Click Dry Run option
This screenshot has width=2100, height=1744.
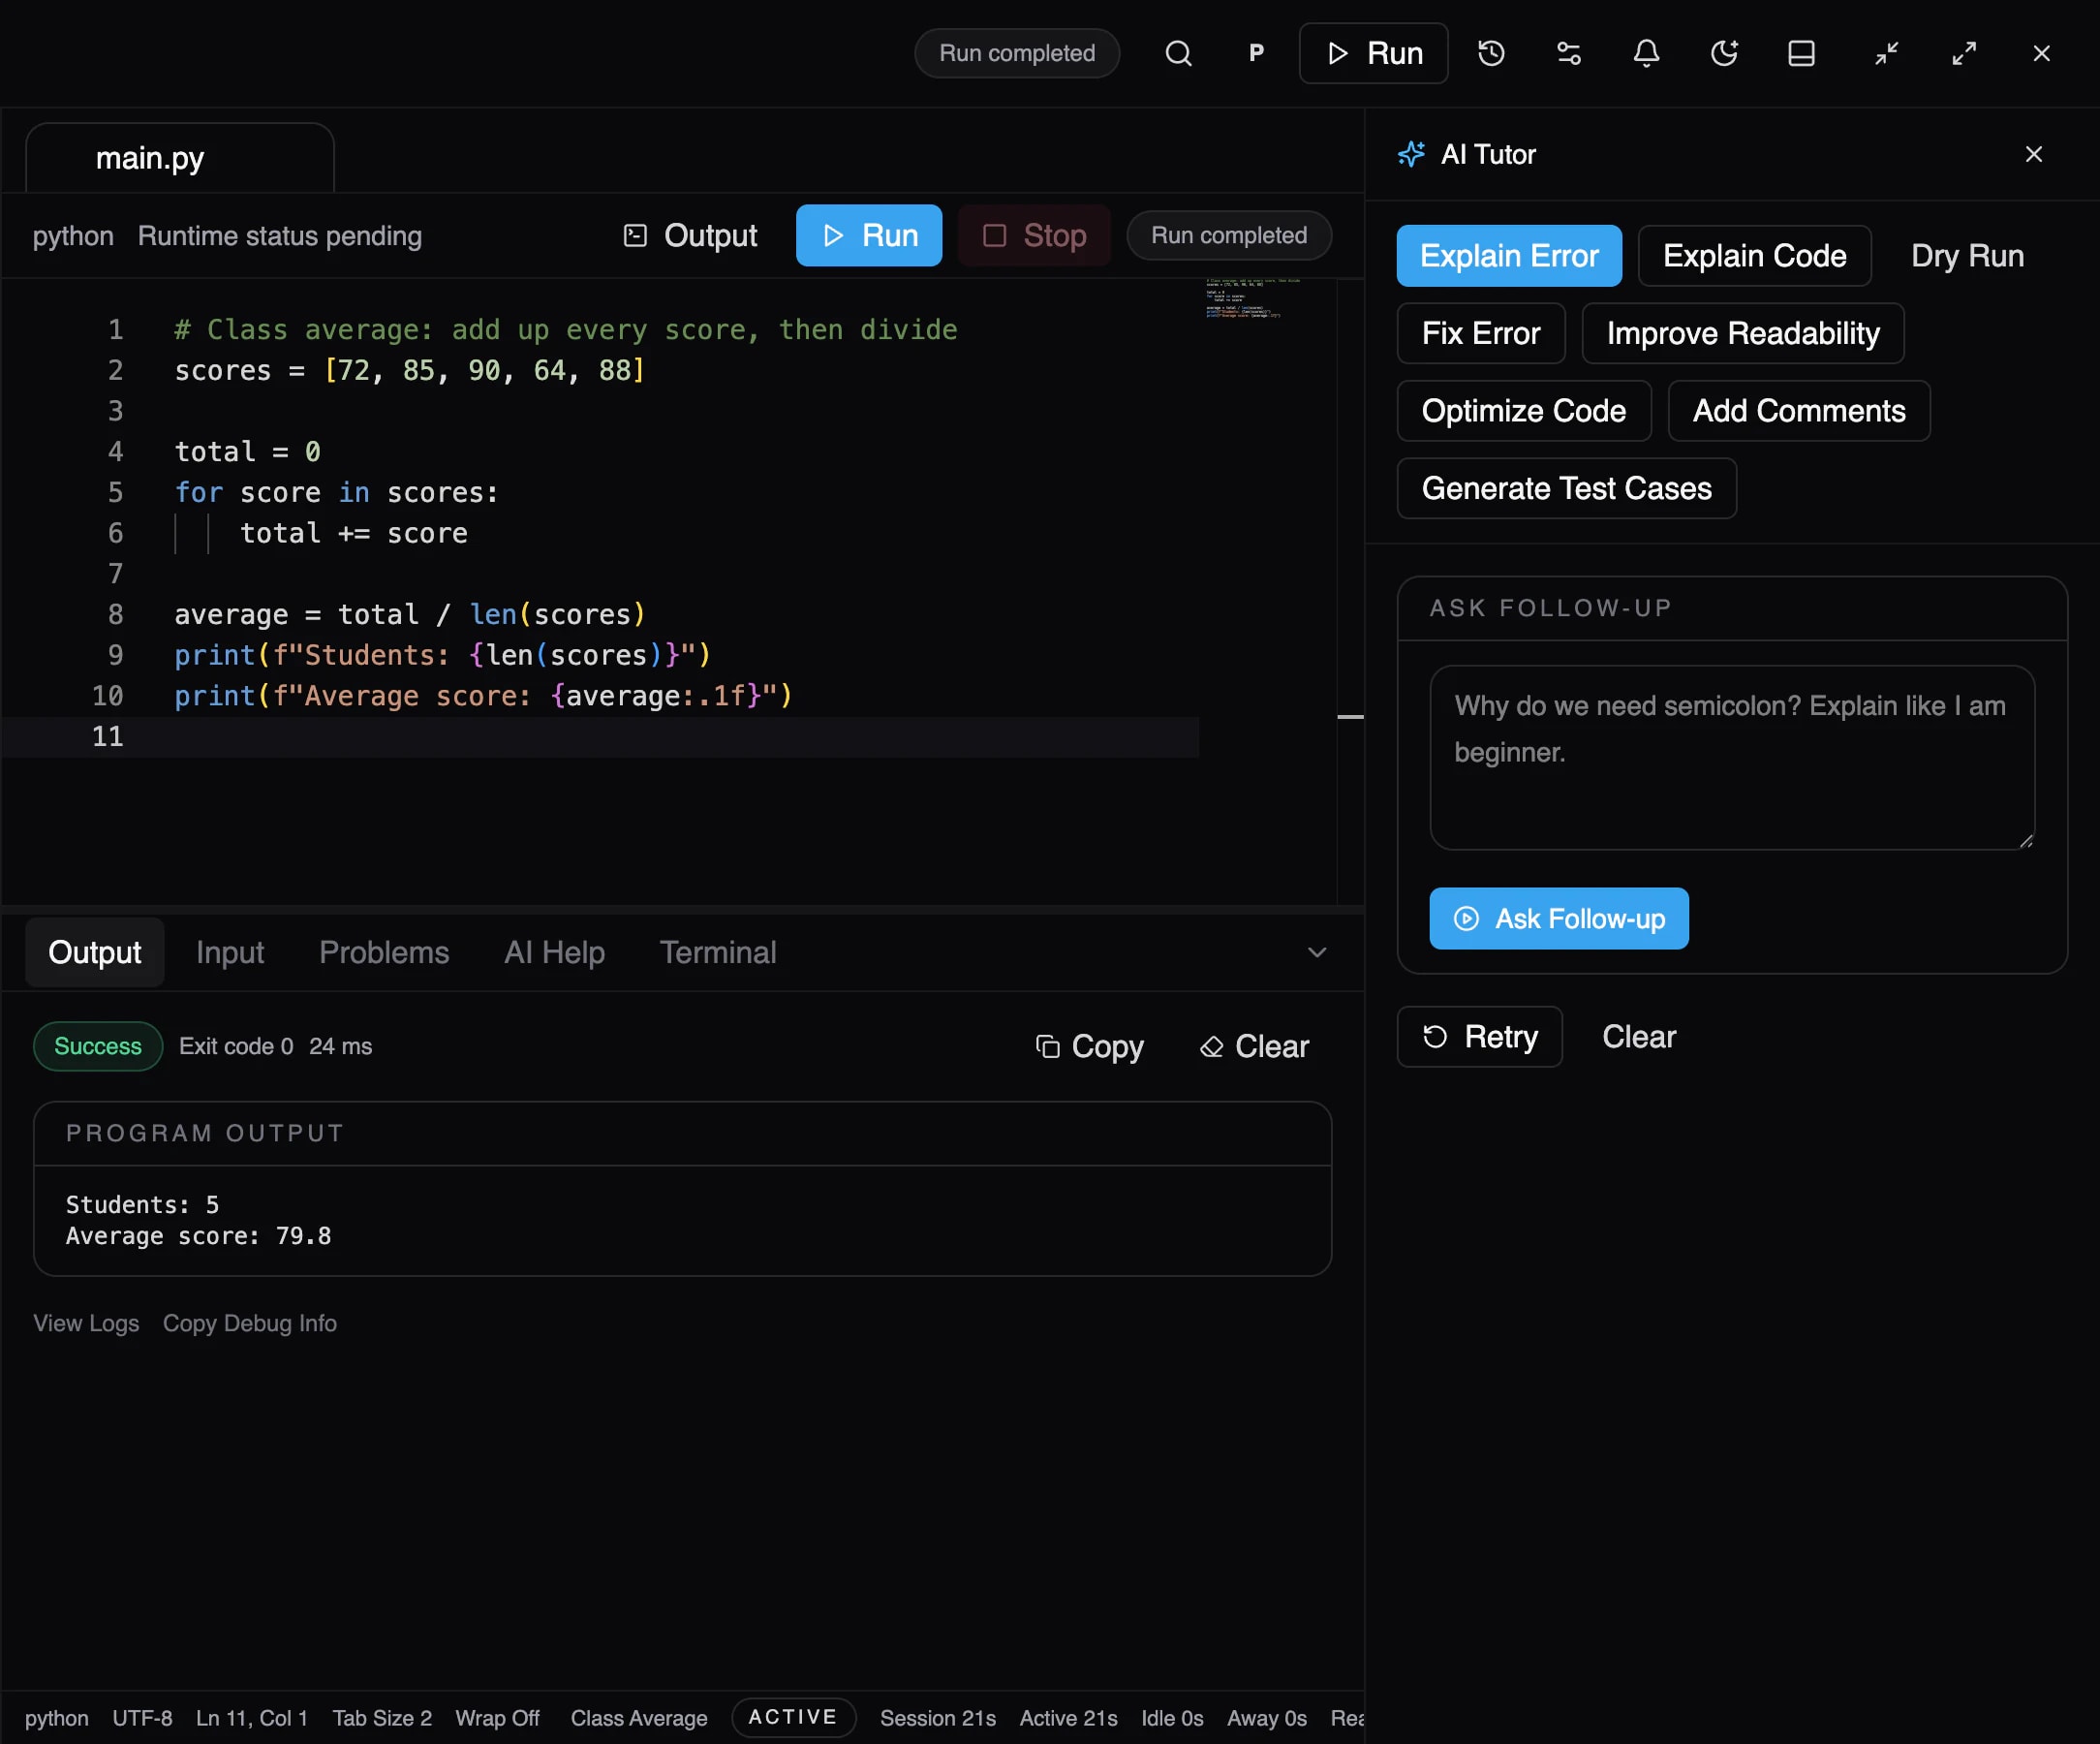(x=1967, y=256)
